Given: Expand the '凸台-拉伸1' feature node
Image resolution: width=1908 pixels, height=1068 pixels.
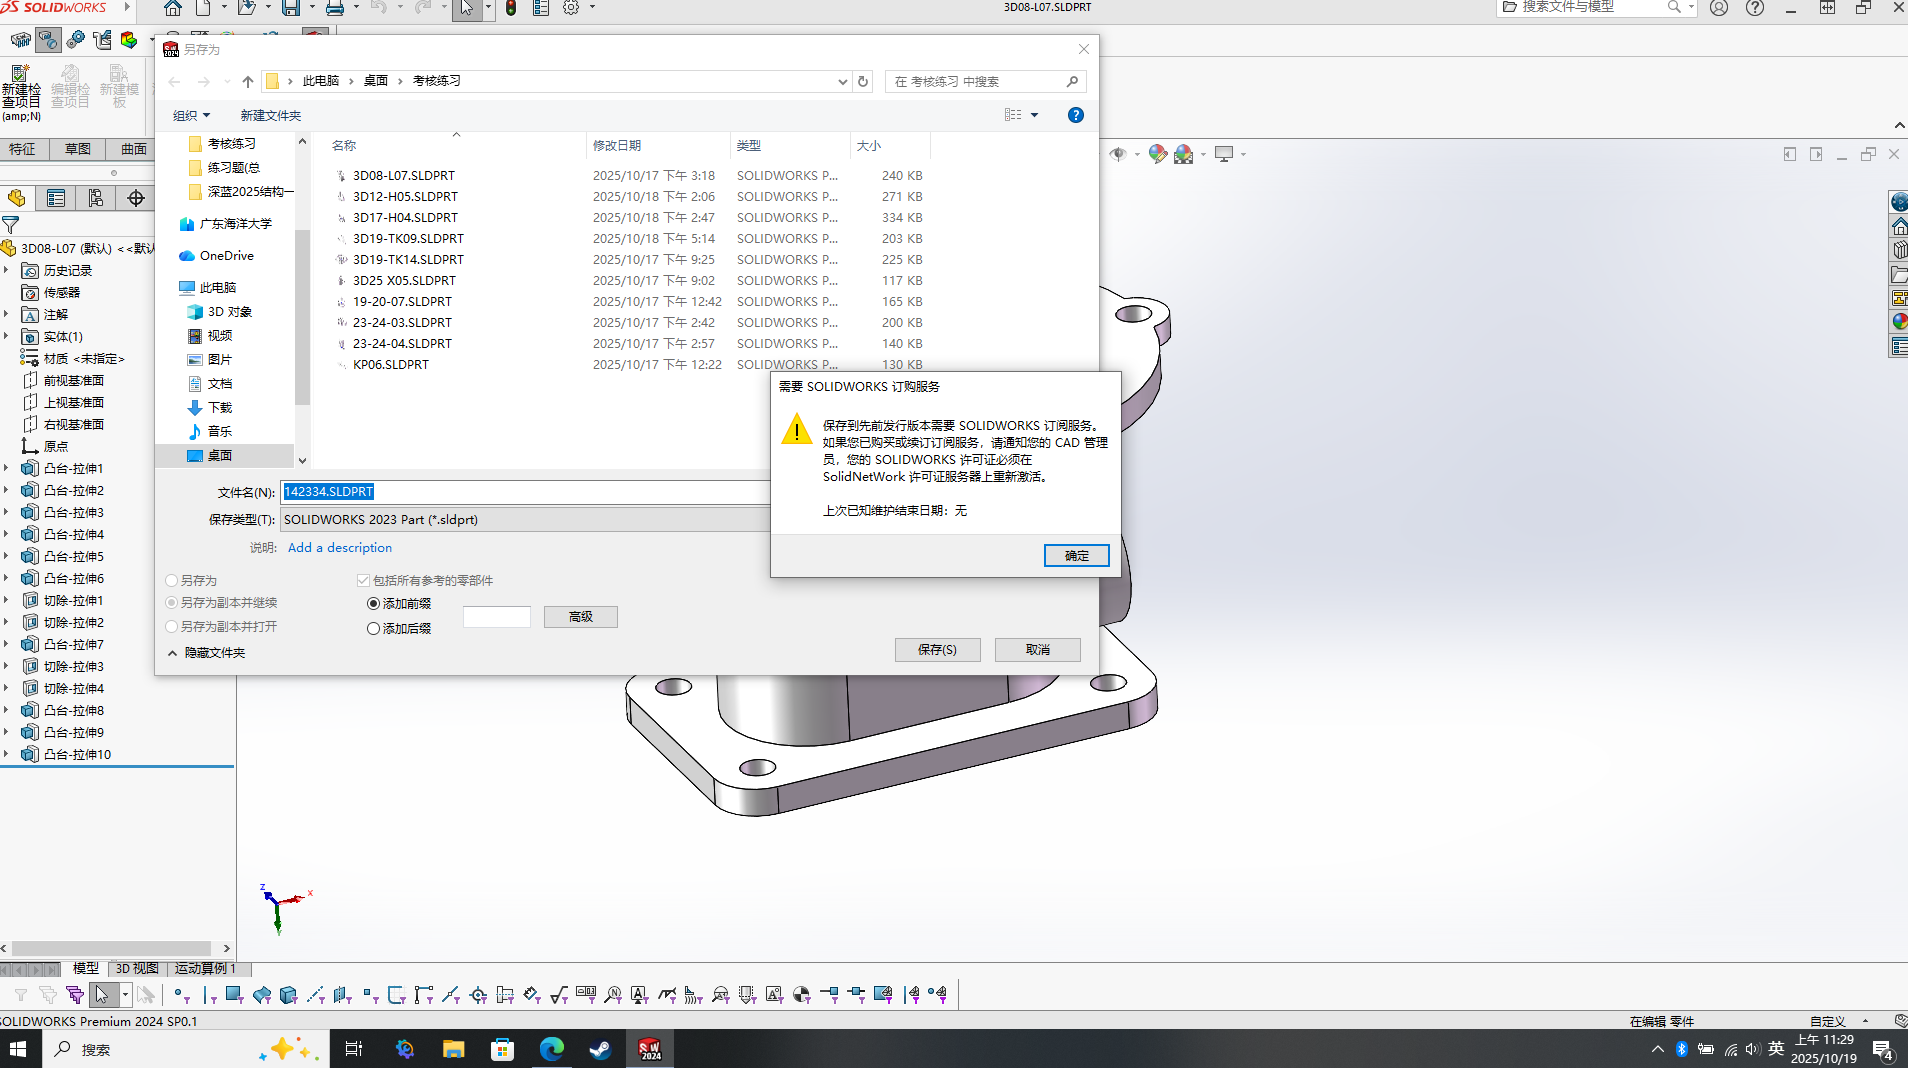Looking at the screenshot, I should pos(6,468).
